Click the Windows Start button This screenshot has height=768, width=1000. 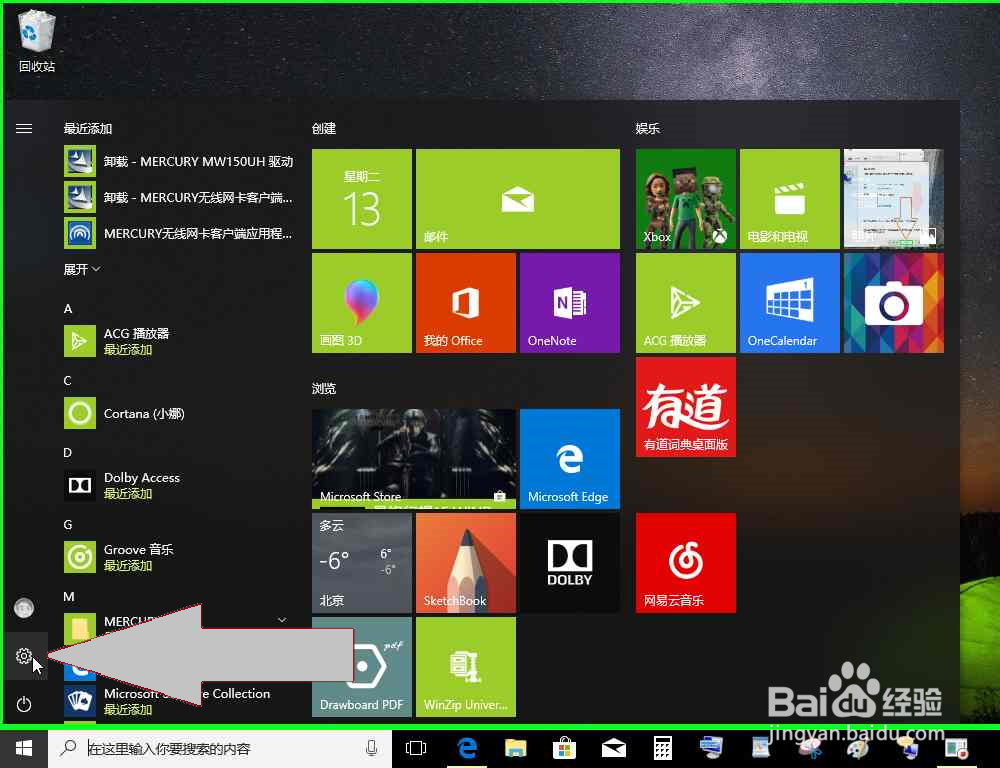pos(24,748)
